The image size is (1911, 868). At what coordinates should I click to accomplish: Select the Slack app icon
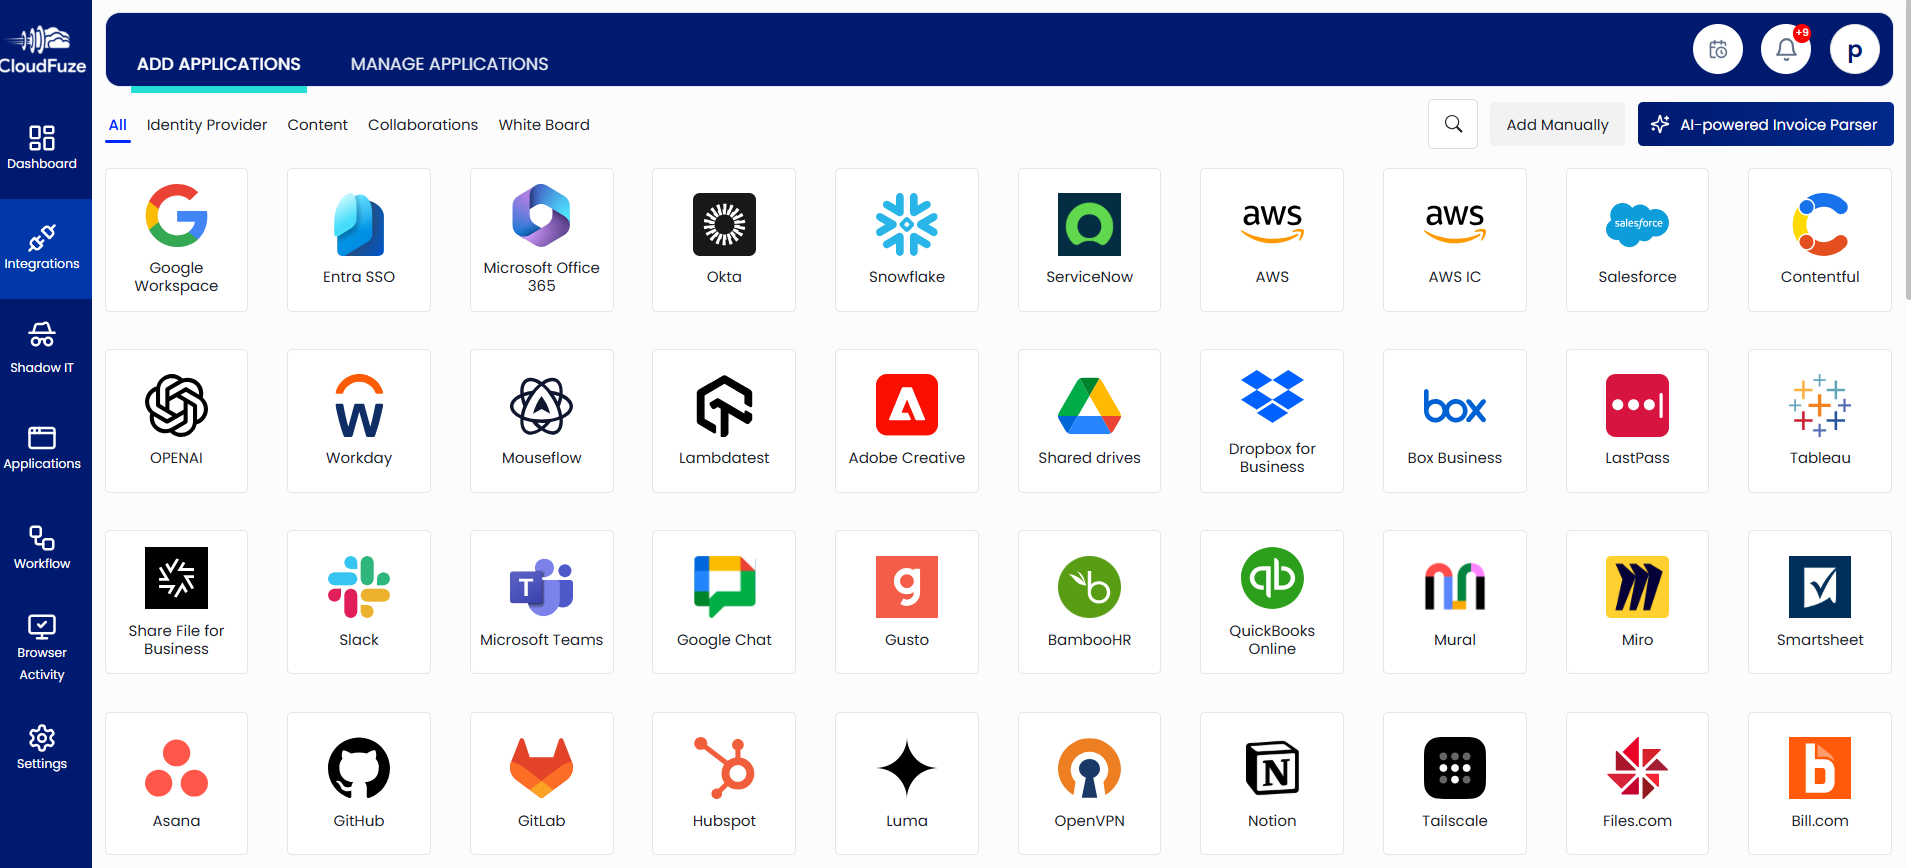click(x=359, y=587)
